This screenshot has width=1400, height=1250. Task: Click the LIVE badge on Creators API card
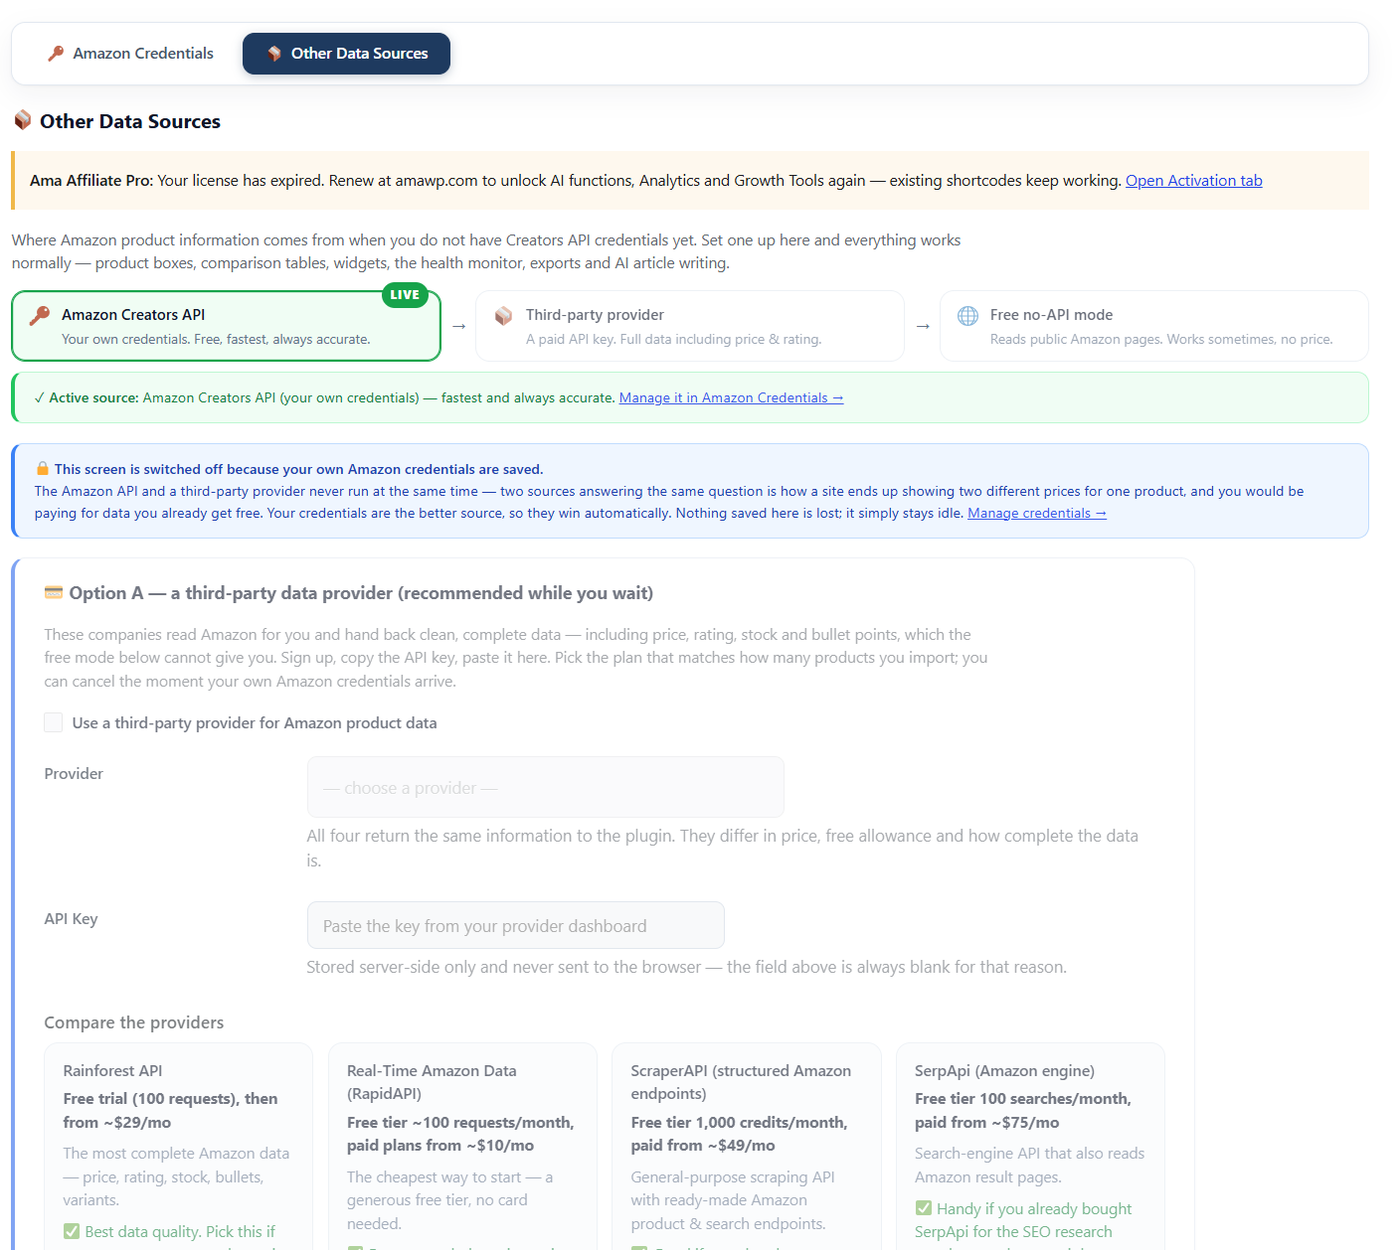click(x=405, y=295)
